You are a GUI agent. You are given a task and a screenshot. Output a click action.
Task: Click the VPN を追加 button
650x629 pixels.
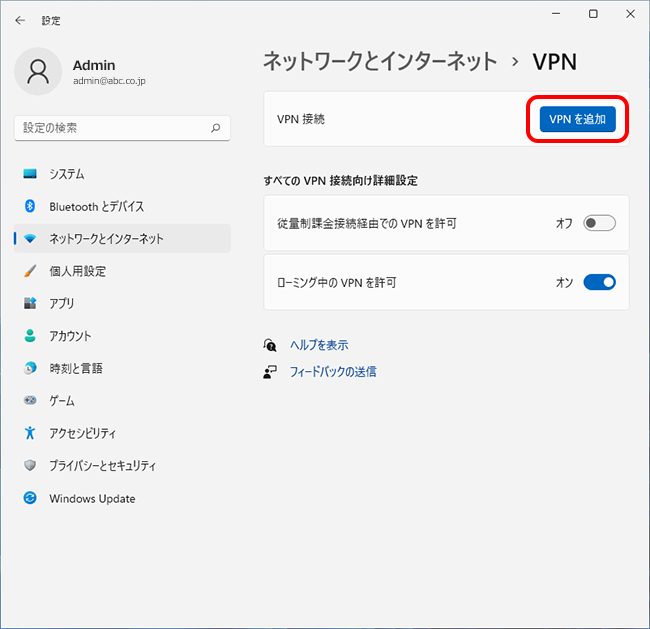click(577, 119)
